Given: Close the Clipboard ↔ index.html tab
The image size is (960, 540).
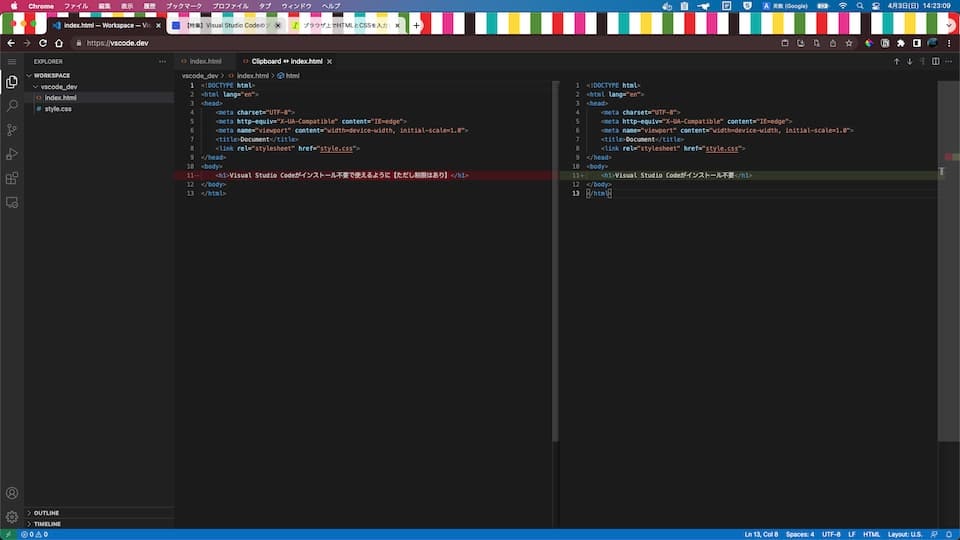Looking at the screenshot, I should tap(329, 61).
